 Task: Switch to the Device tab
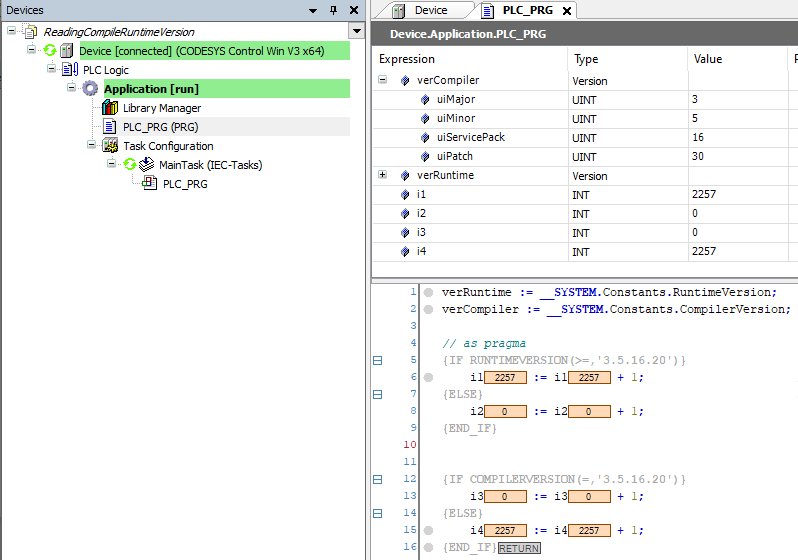(431, 10)
